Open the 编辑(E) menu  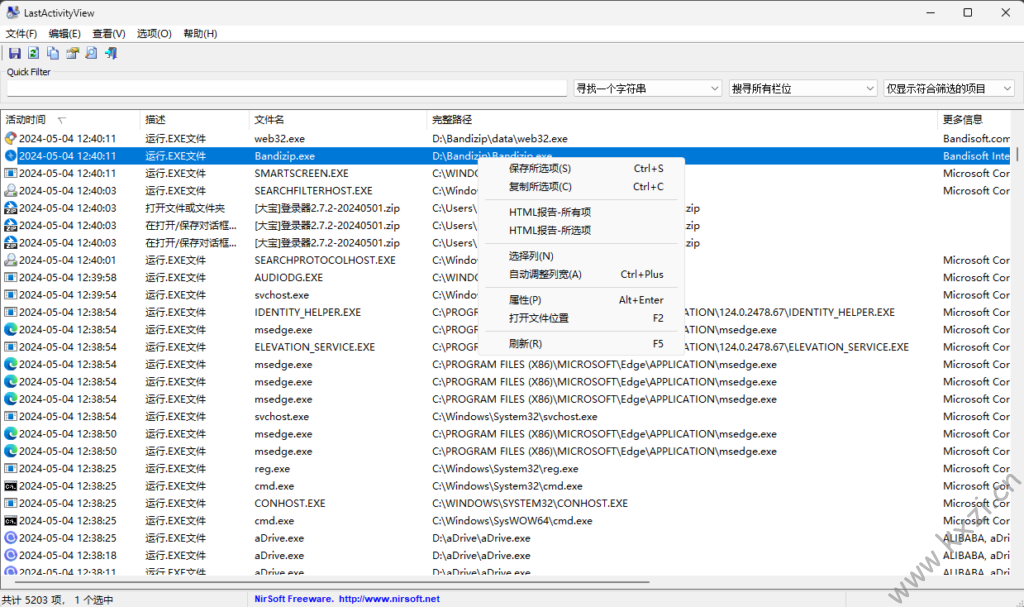click(65, 33)
